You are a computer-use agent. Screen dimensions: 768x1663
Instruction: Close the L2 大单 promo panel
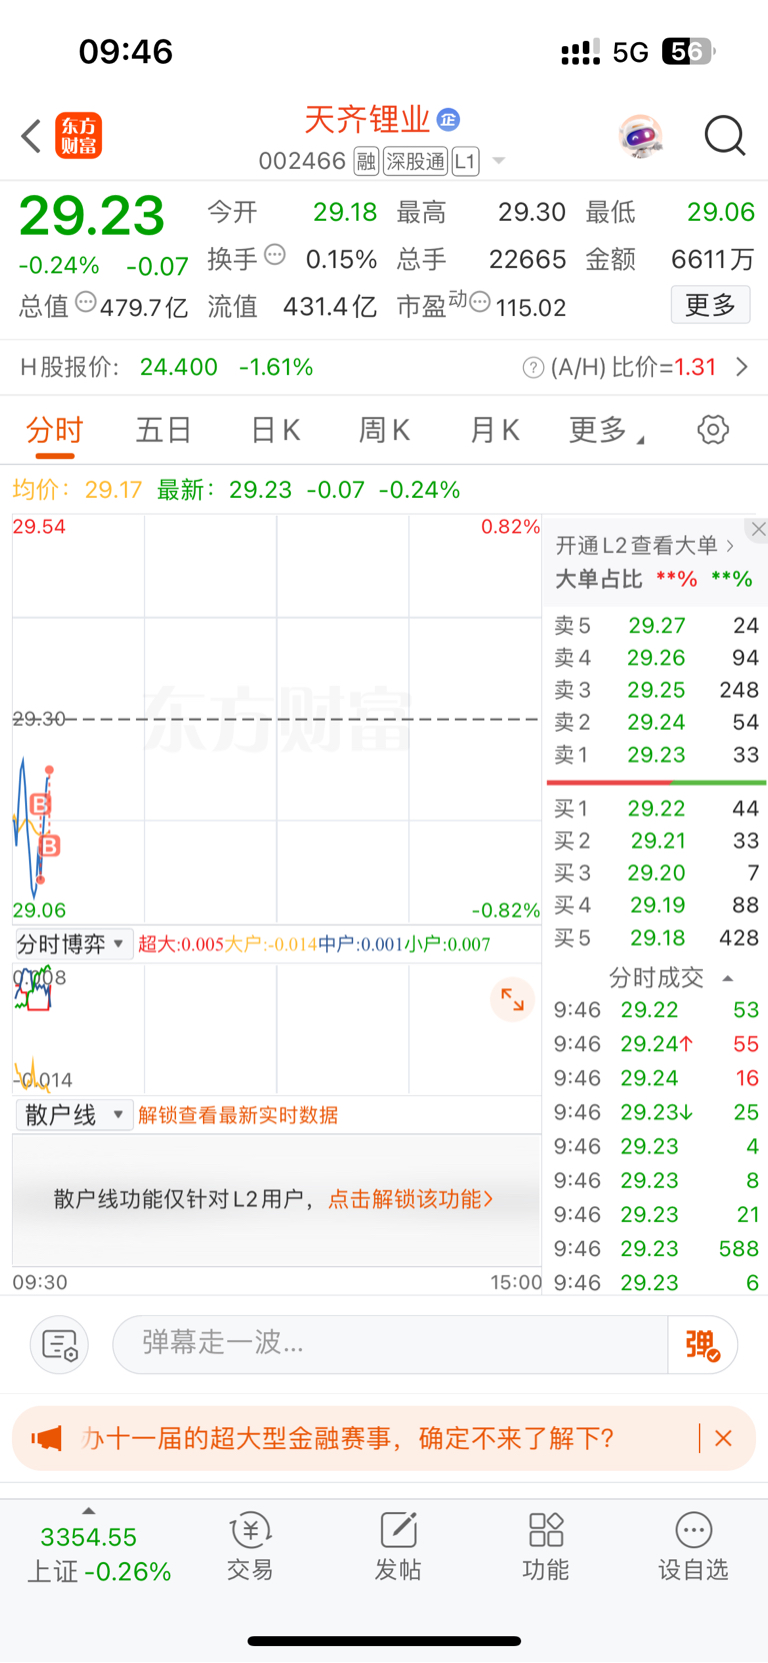(x=758, y=530)
